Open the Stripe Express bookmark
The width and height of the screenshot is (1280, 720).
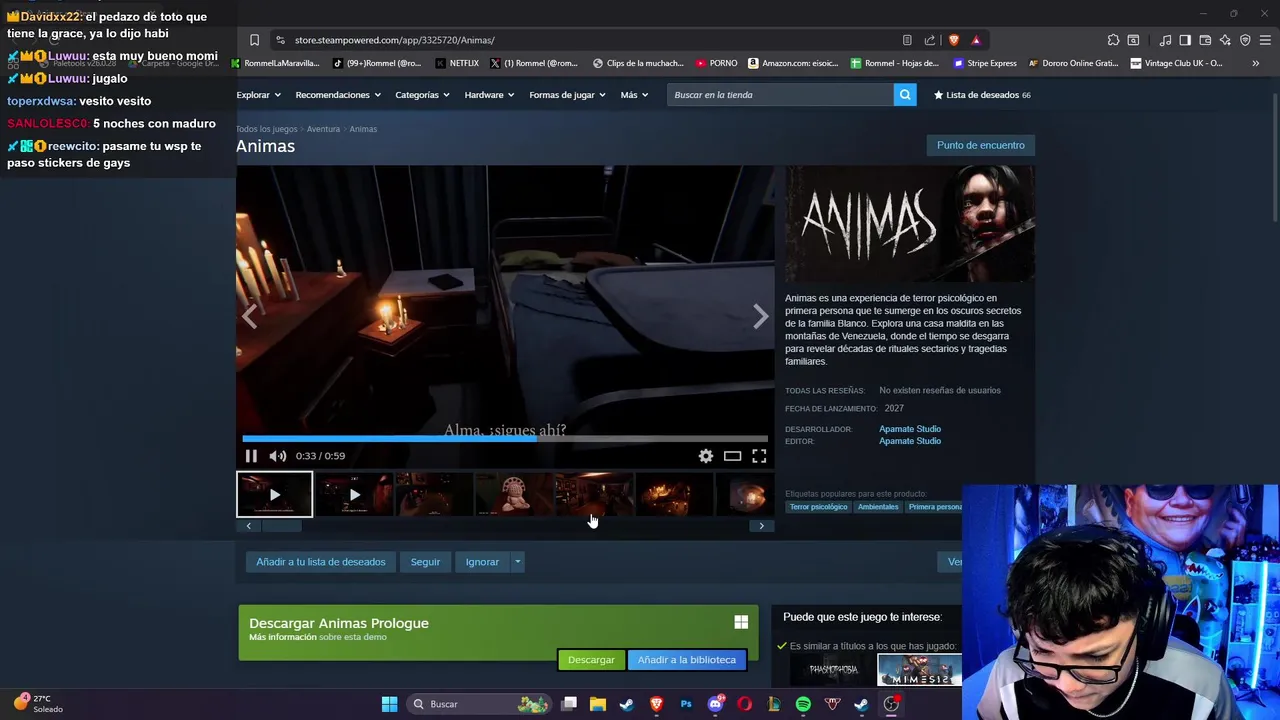(x=984, y=63)
